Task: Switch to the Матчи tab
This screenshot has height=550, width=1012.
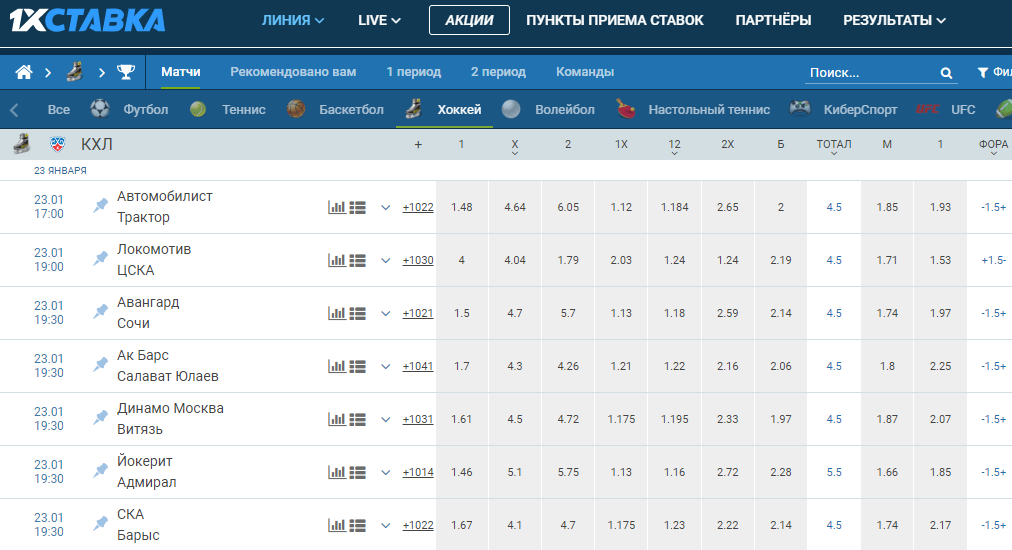Action: 181,72
